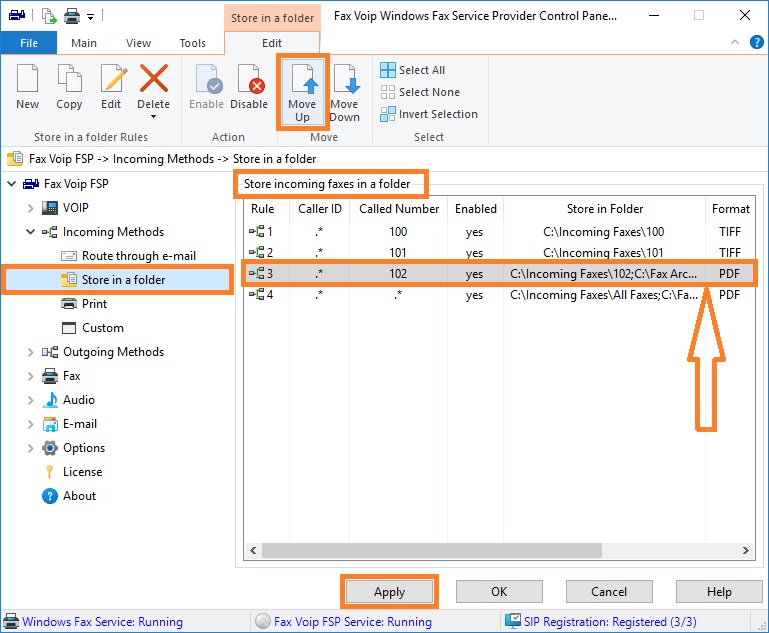Screen dimensions: 769x633
Task: Open the quick access toolbar customize dropdown
Action: [x=91, y=17]
